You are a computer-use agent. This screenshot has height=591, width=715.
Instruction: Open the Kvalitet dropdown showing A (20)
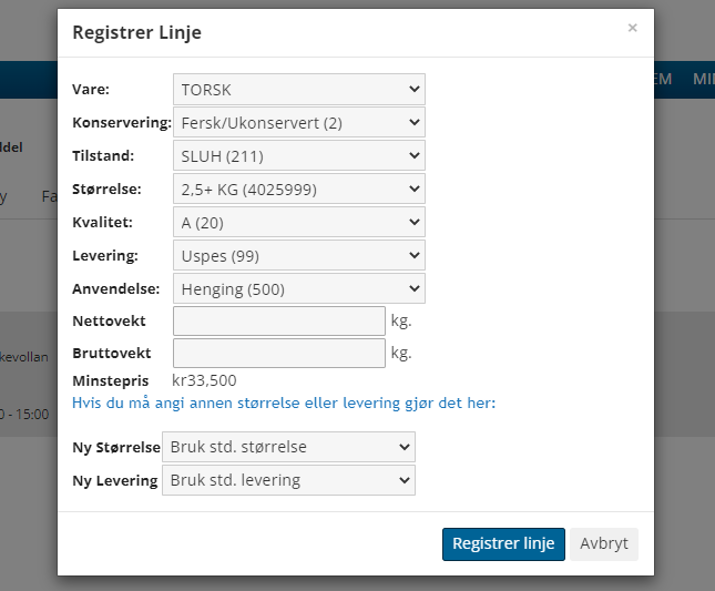299,223
